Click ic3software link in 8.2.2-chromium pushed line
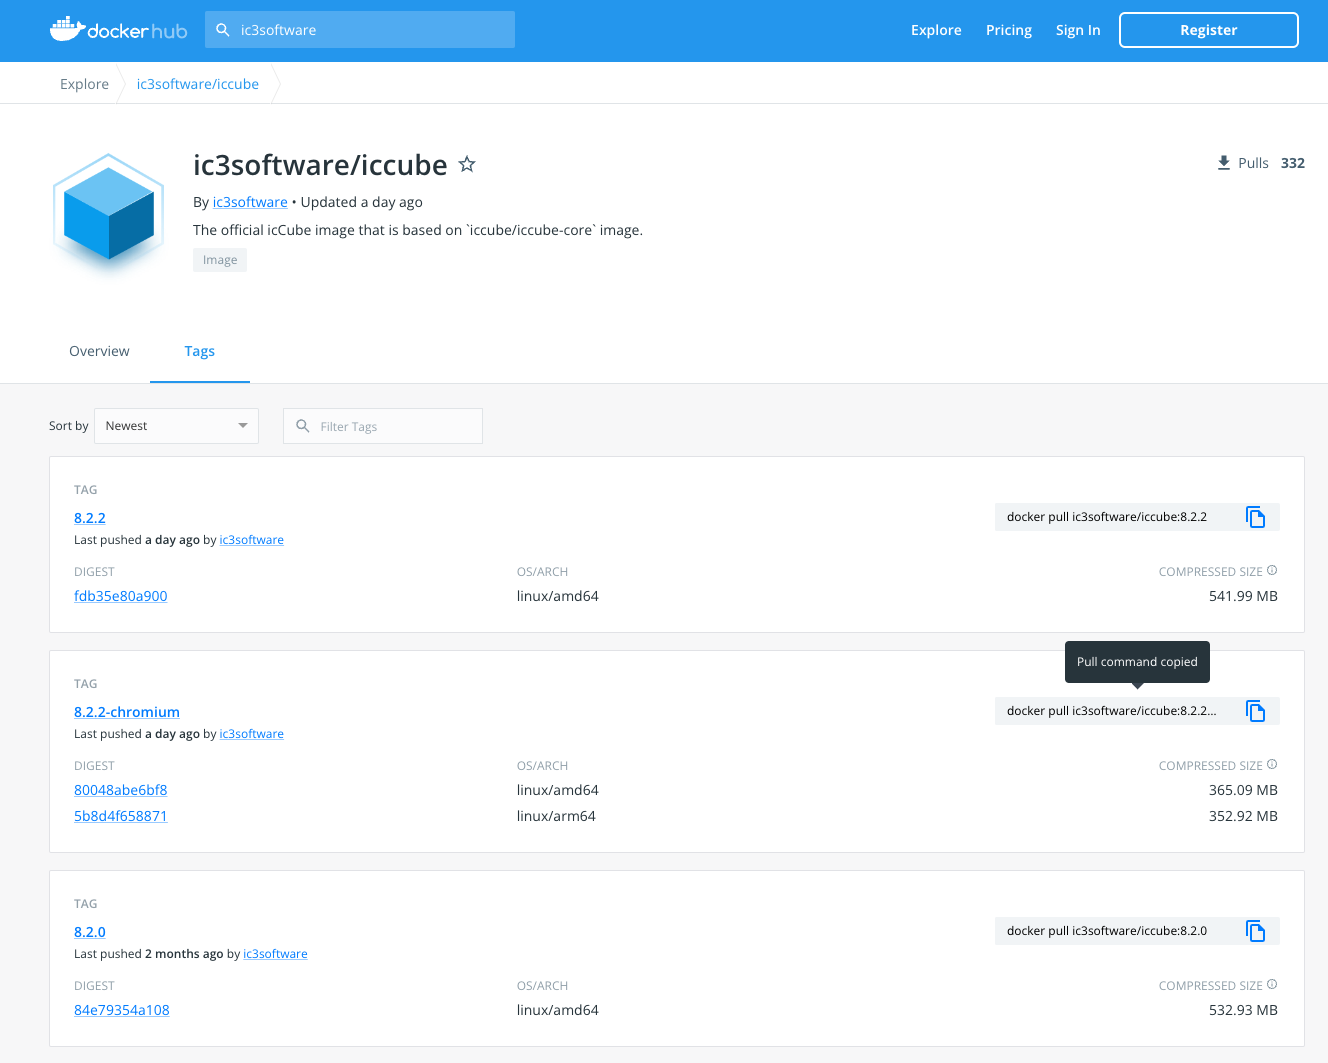Screen dimensions: 1328x1063 (x=252, y=734)
